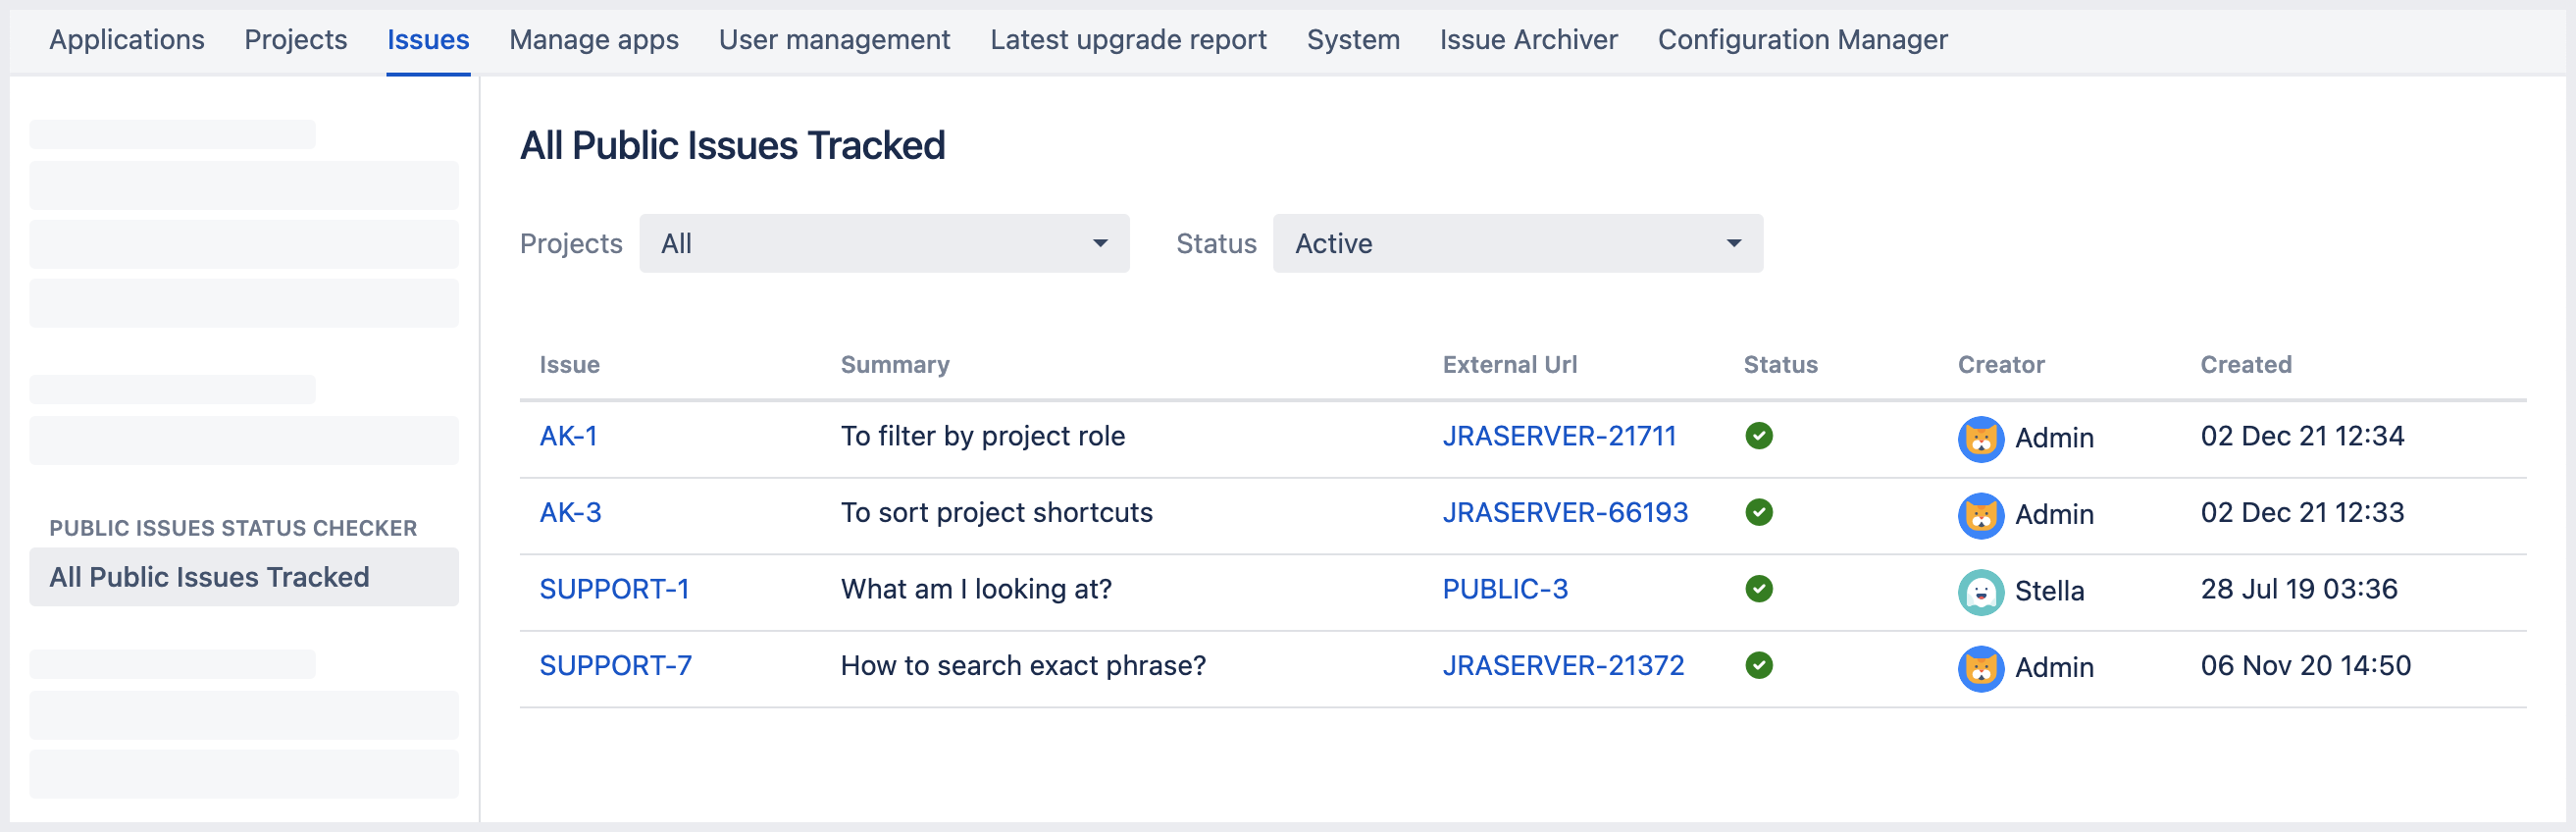The width and height of the screenshot is (2576, 832).
Task: Follow the PUBLIC-3 external URL
Action: (1504, 589)
